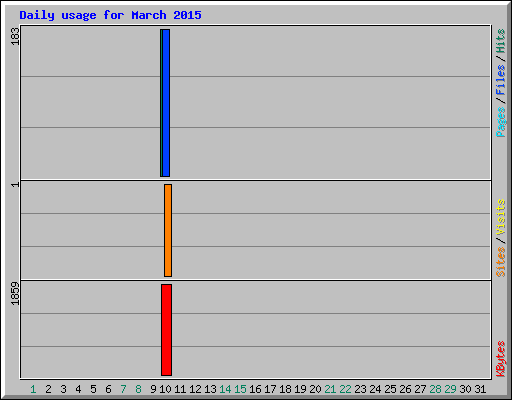Click day '13' on the x-axis

[210, 389]
